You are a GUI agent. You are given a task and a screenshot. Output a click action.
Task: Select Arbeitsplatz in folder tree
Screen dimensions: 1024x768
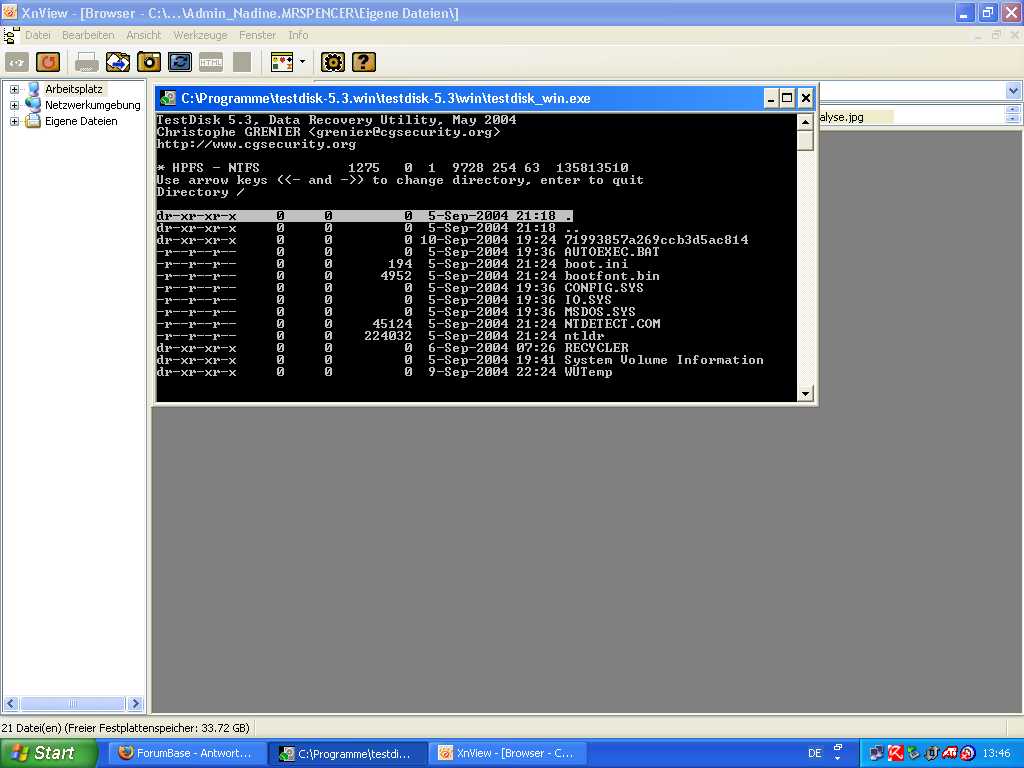pos(74,89)
